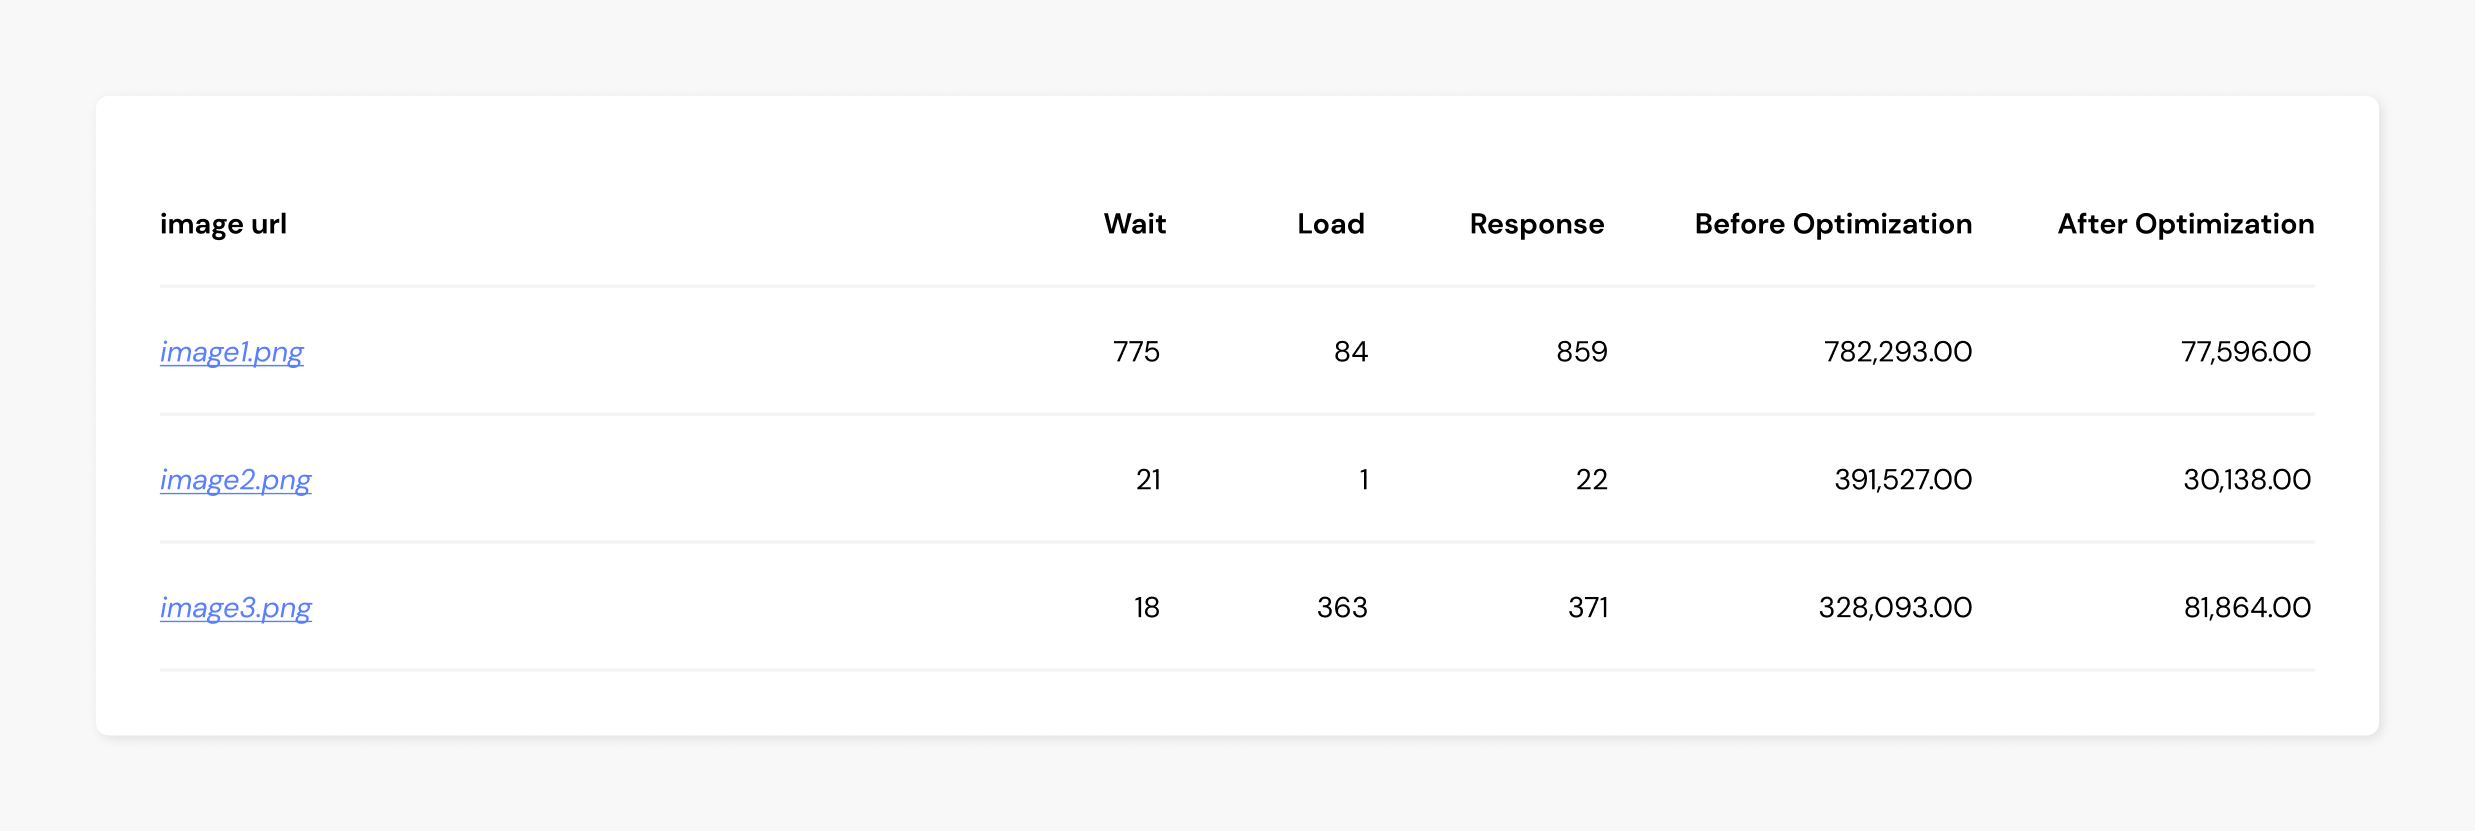
Task: Select the 81,864.00 after optimization cell
Action: click(x=2247, y=608)
